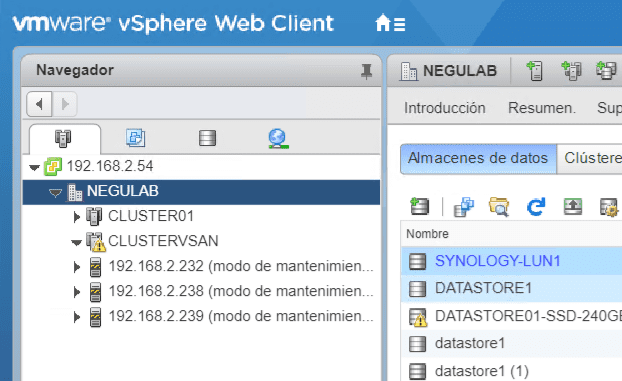The height and width of the screenshot is (381, 622).
Task: Expand host 192.168.2.239
Action: point(77,317)
